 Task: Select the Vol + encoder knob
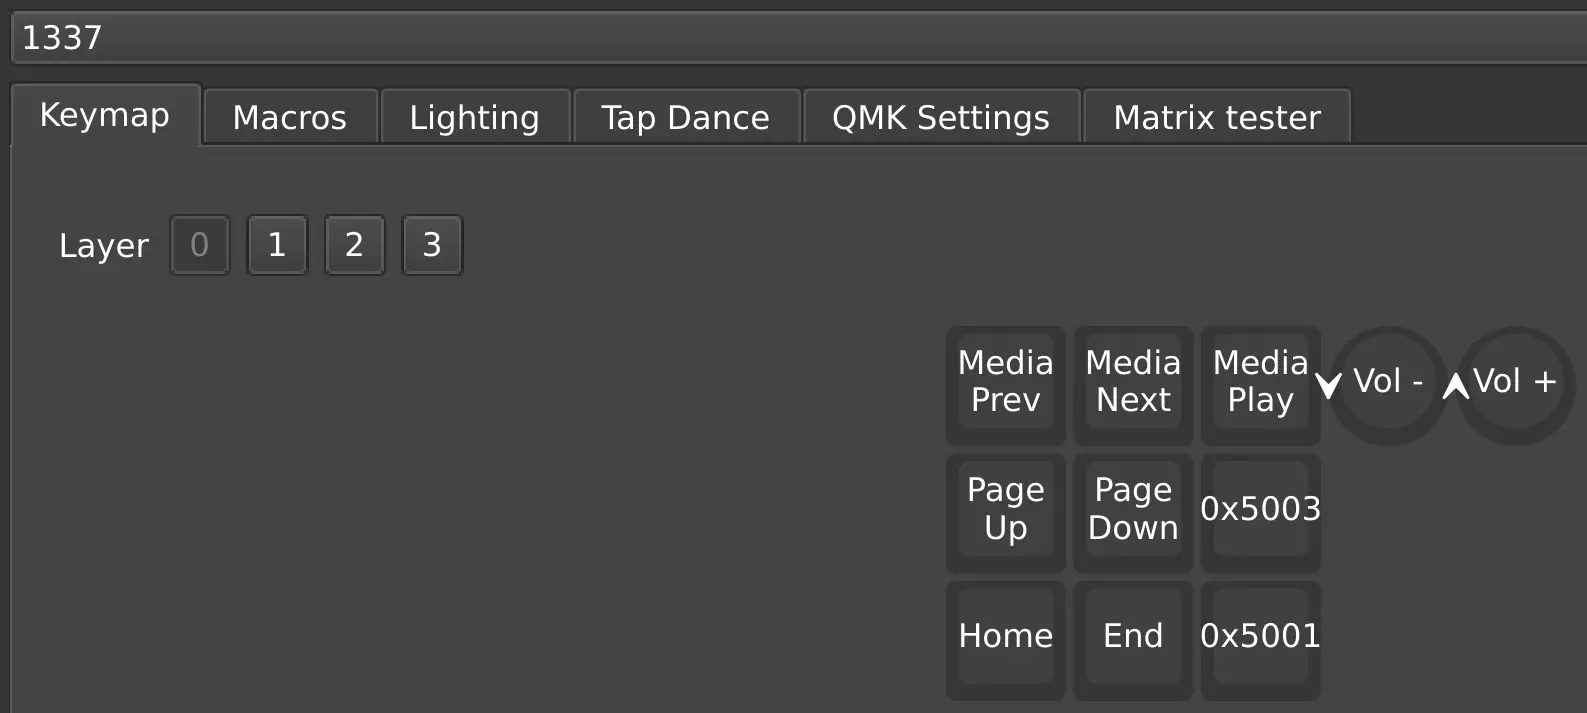coord(1515,384)
